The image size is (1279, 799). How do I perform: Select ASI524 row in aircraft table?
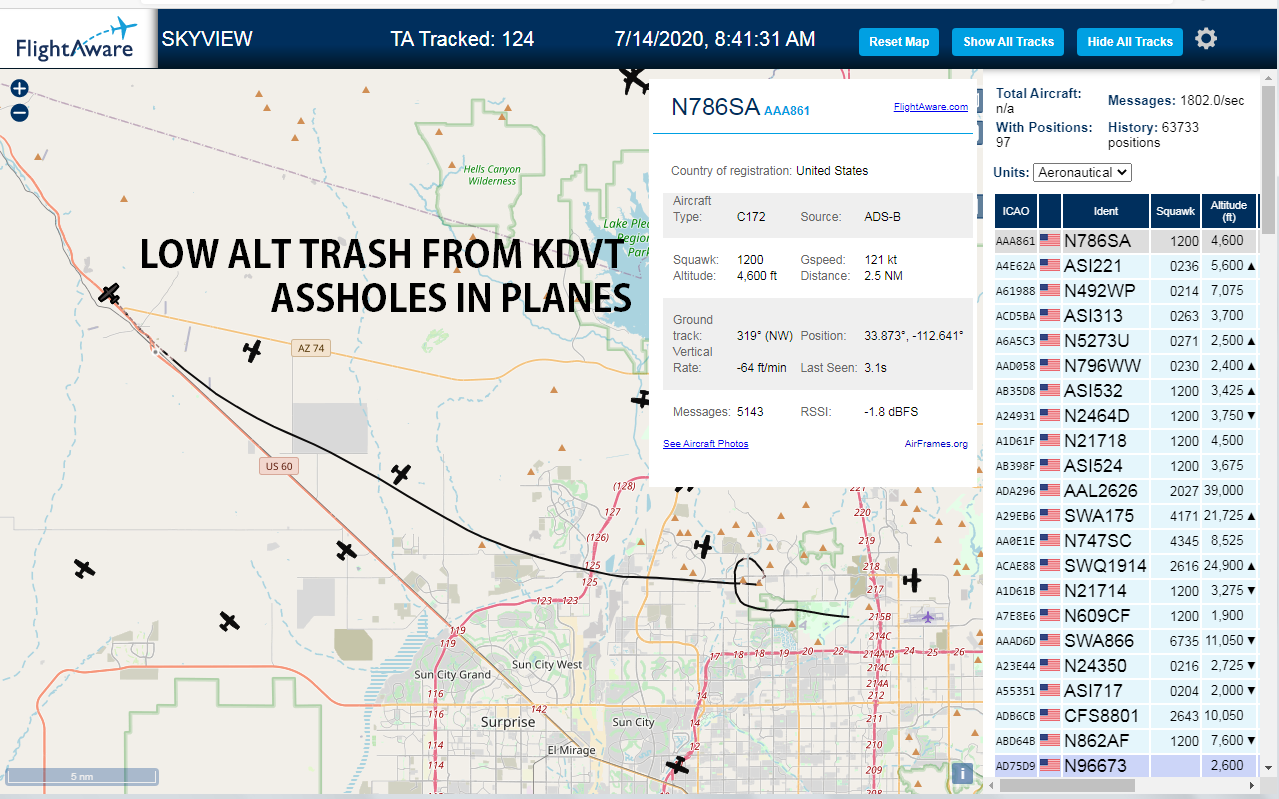click(x=1126, y=466)
